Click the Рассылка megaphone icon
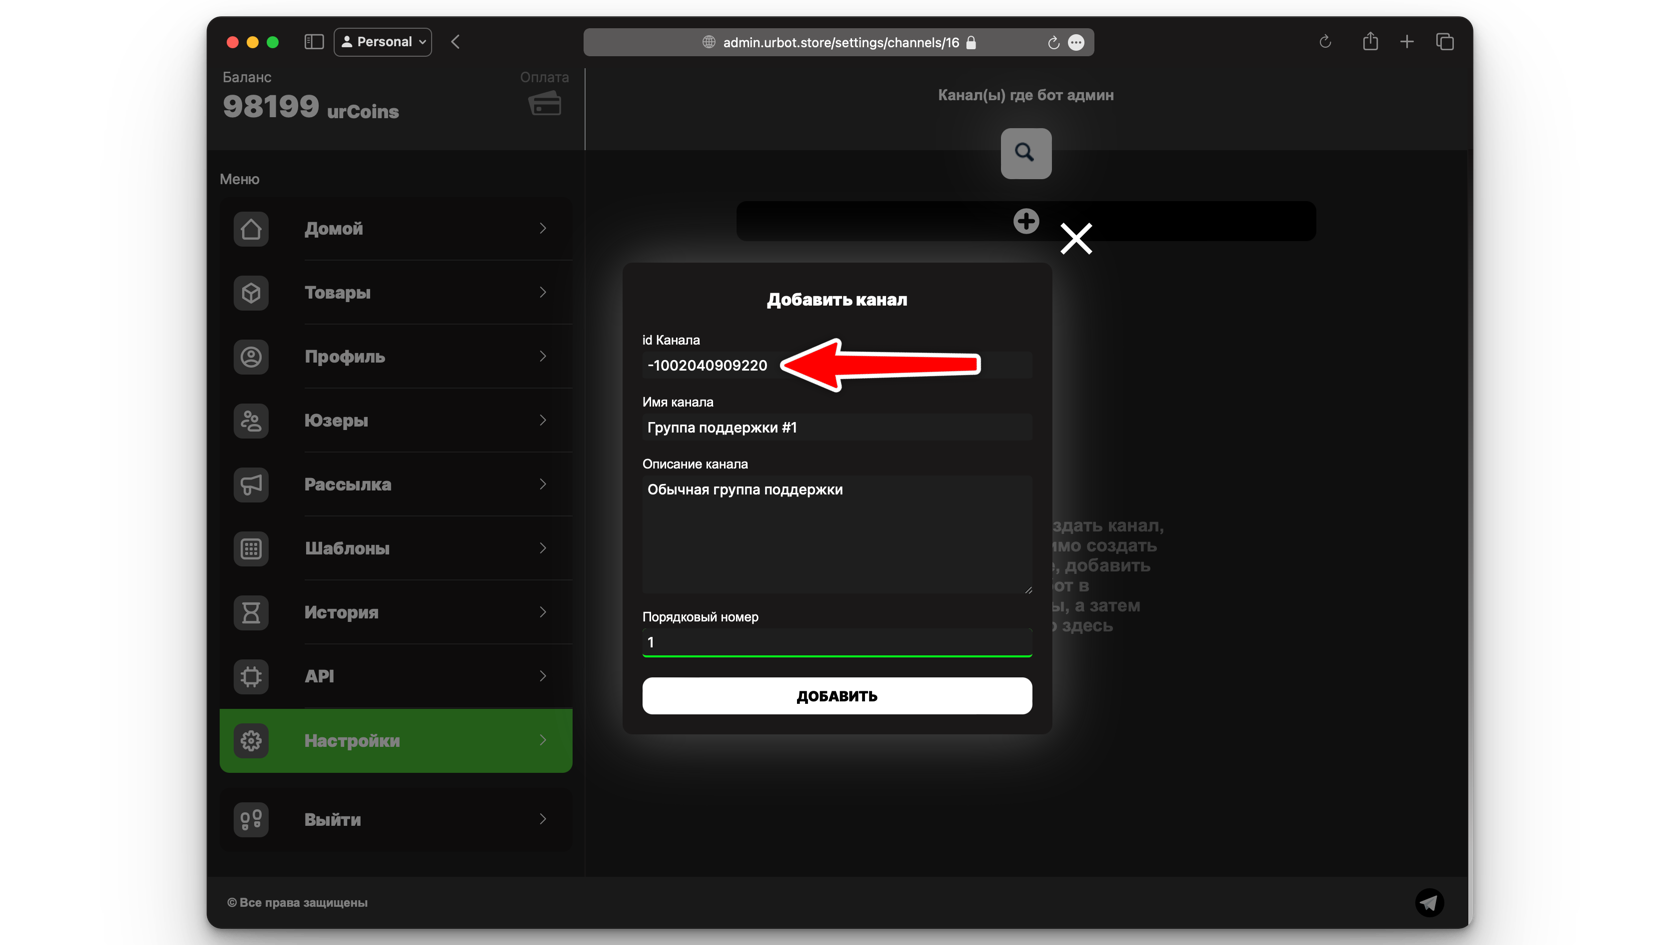Screen dimensions: 1680x945 pyautogui.click(x=251, y=485)
